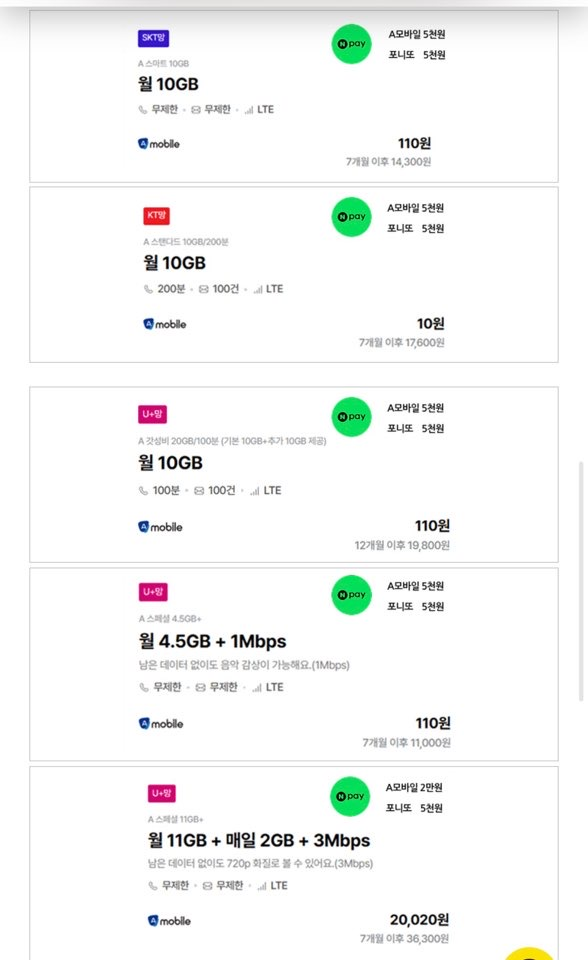Viewport: 588px width, 960px height.
Task: Click the A mobile logo on the KT plan card
Action: click(x=159, y=323)
